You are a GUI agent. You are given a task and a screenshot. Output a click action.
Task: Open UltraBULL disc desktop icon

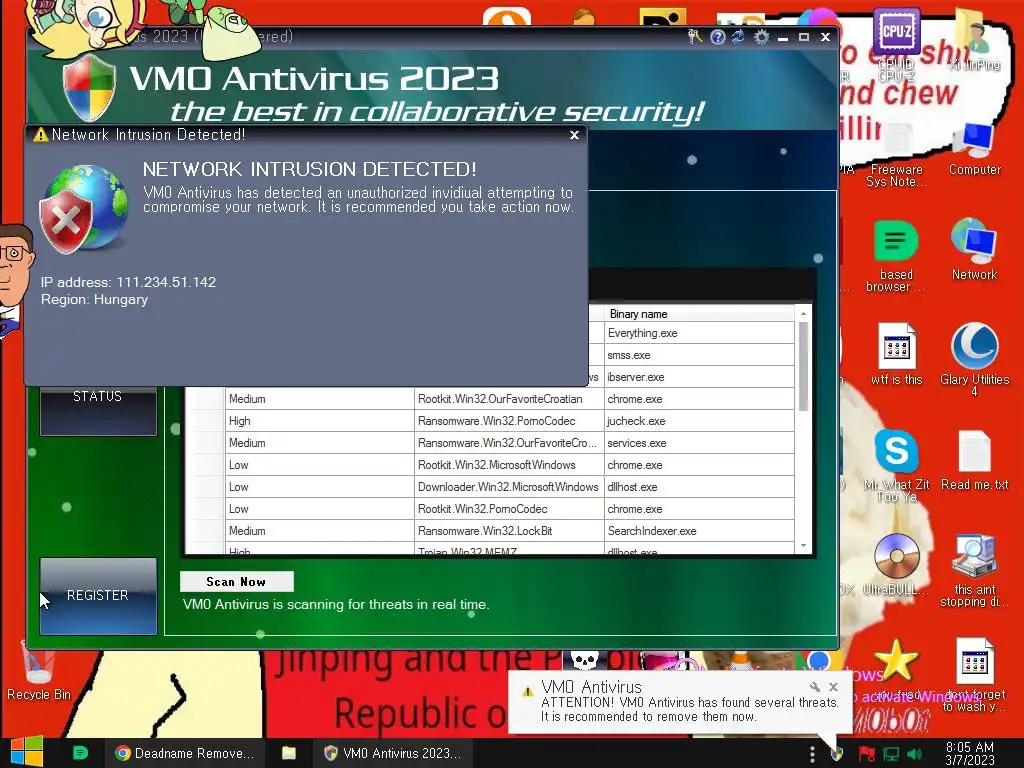[x=896, y=564]
